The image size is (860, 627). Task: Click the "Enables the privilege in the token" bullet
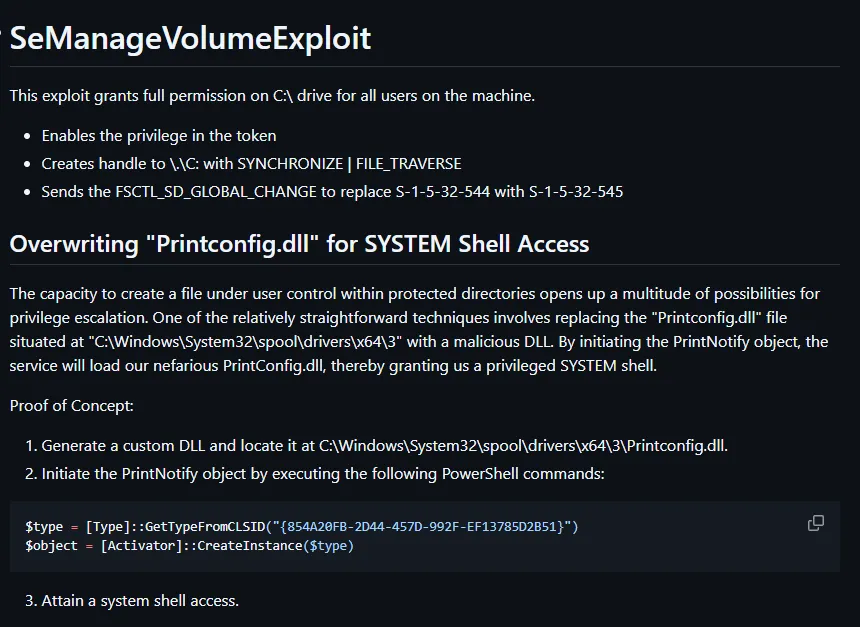159,135
